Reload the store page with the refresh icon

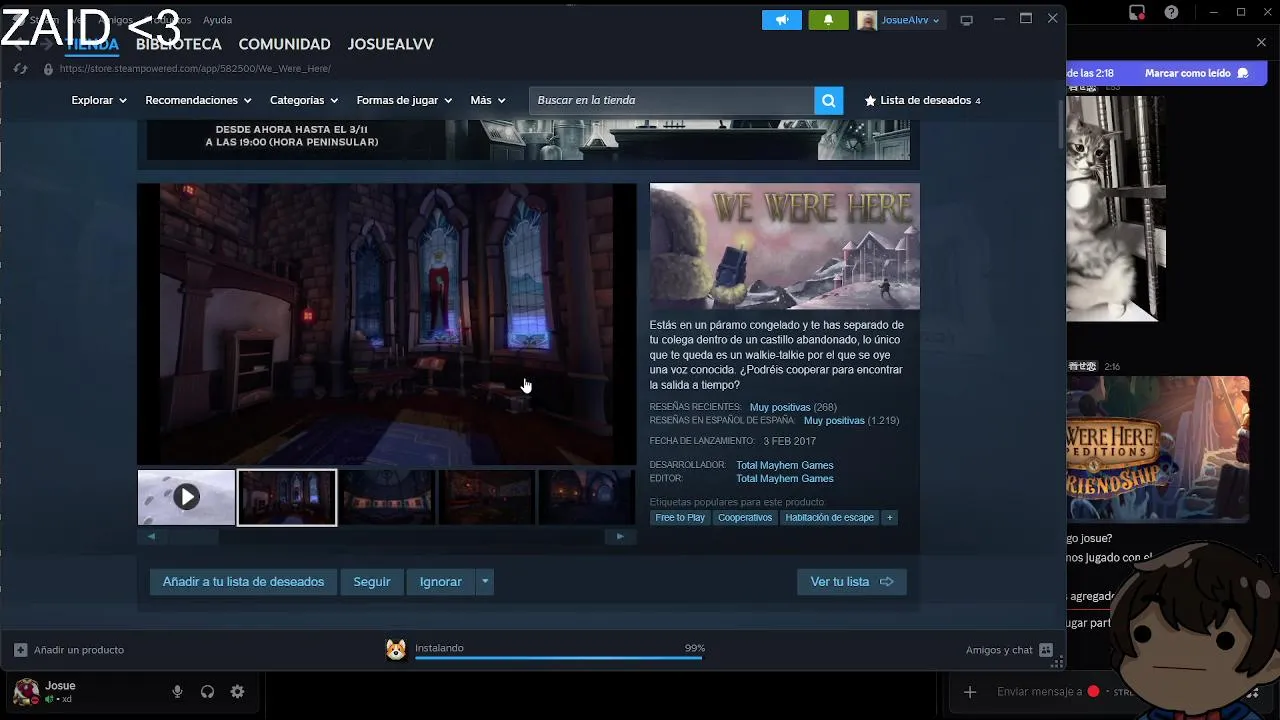pos(20,69)
